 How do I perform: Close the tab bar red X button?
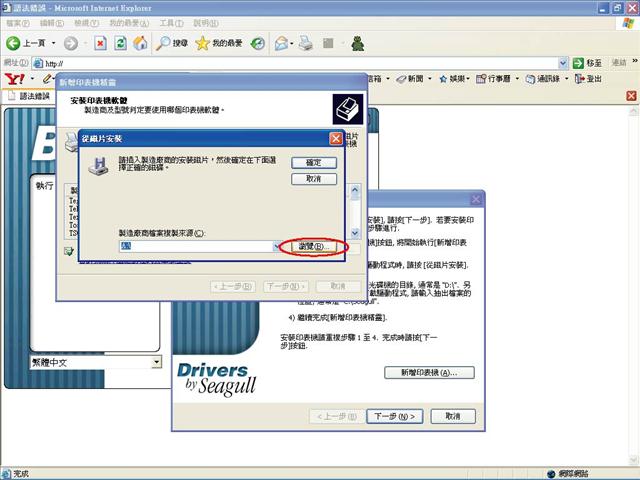click(x=631, y=96)
